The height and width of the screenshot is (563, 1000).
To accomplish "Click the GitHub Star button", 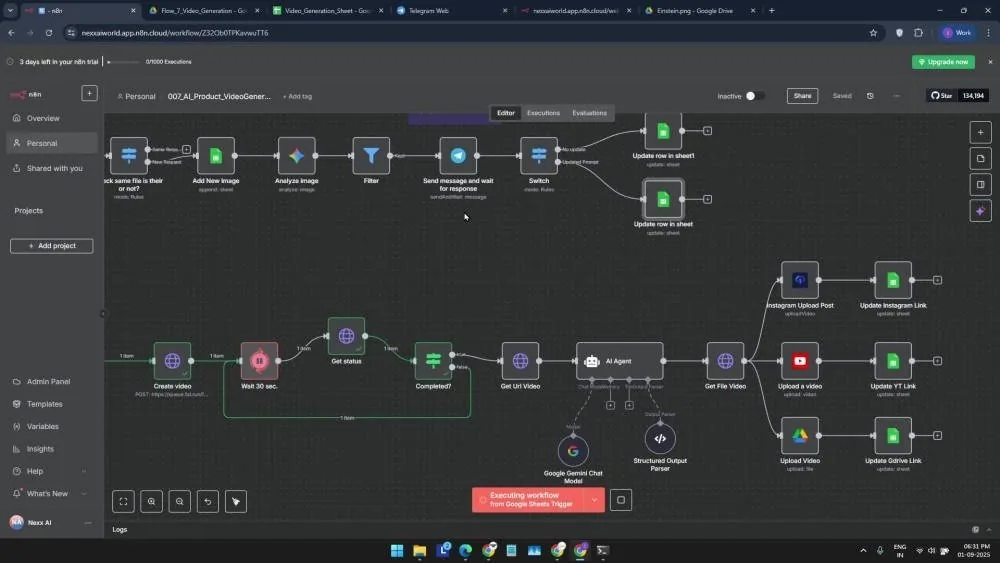I will coord(941,96).
